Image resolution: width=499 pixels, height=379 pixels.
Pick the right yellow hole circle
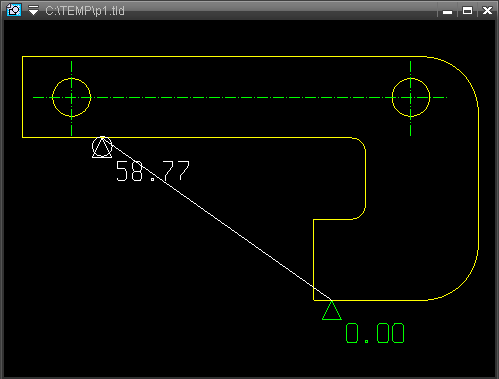411,97
